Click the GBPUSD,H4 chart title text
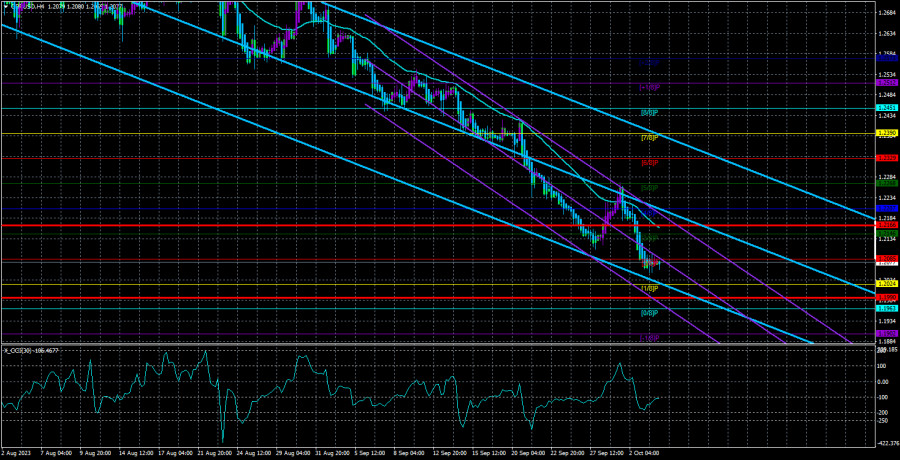900x460 pixels. 27,5
